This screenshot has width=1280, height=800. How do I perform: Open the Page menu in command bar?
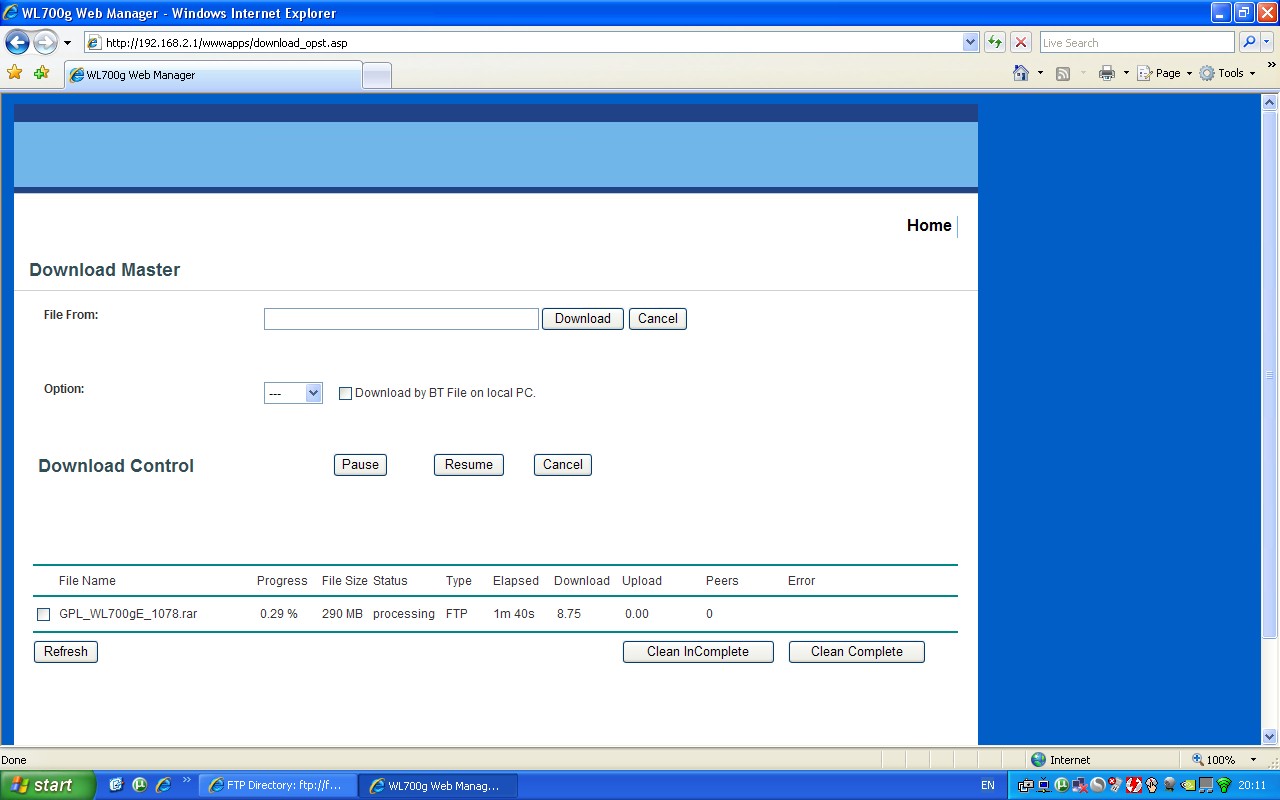pyautogui.click(x=1167, y=73)
